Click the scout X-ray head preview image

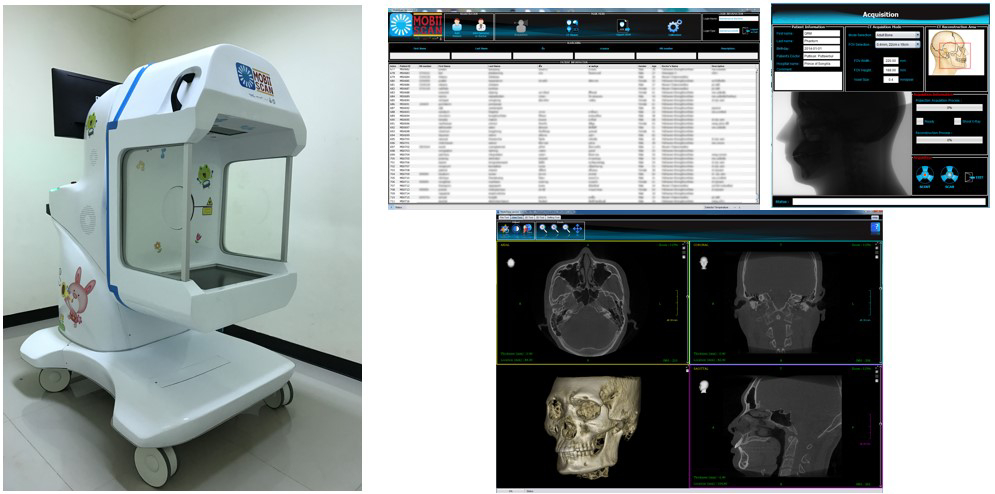(x=842, y=144)
